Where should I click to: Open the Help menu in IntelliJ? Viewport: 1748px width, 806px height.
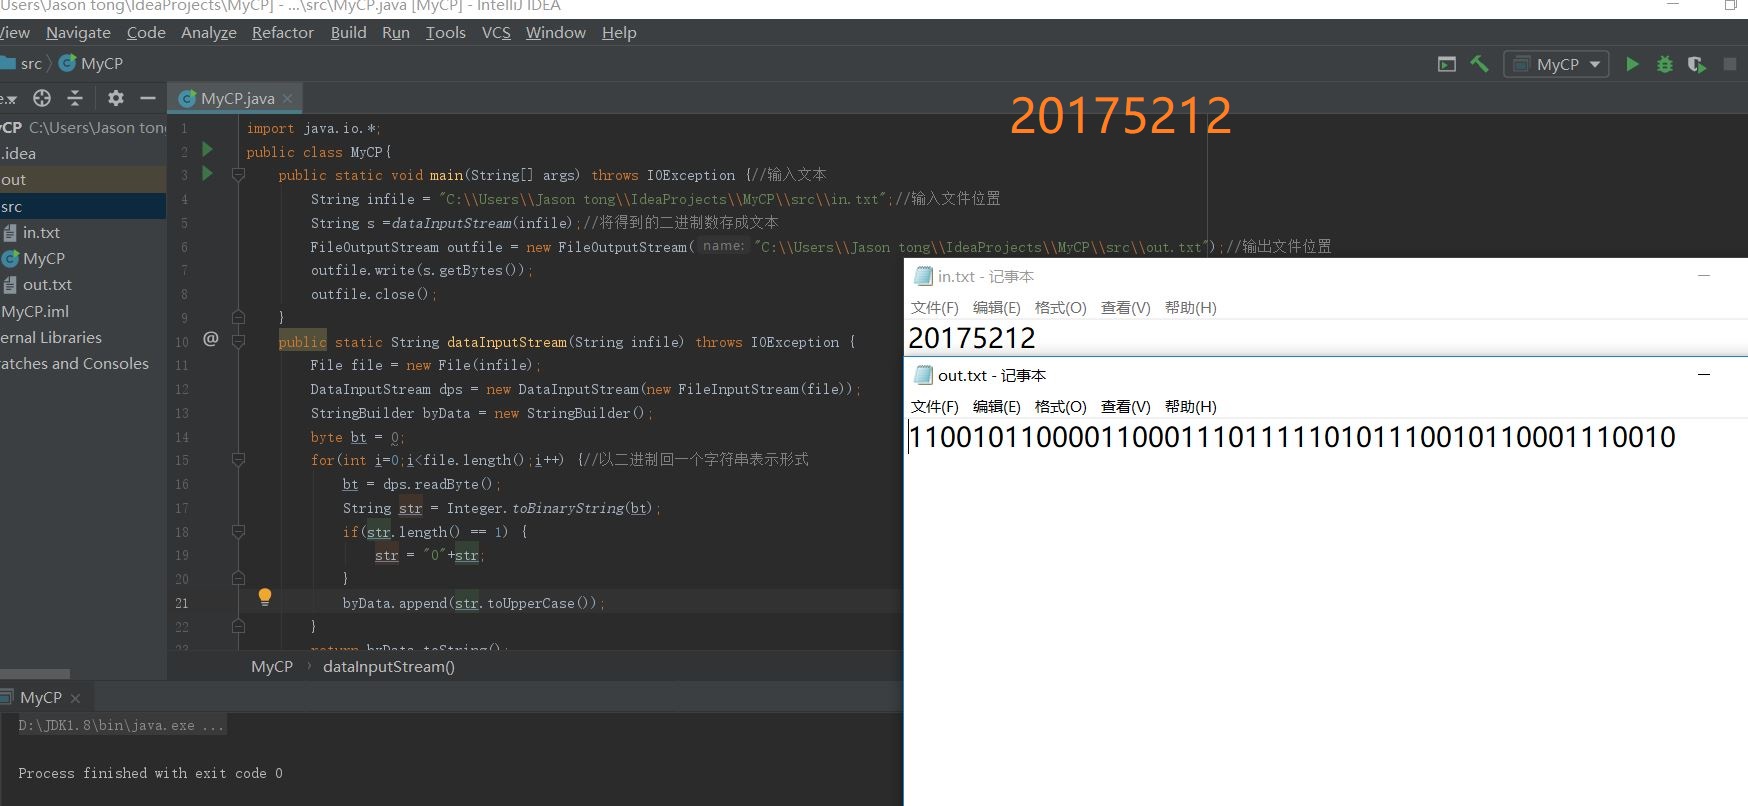click(x=619, y=33)
